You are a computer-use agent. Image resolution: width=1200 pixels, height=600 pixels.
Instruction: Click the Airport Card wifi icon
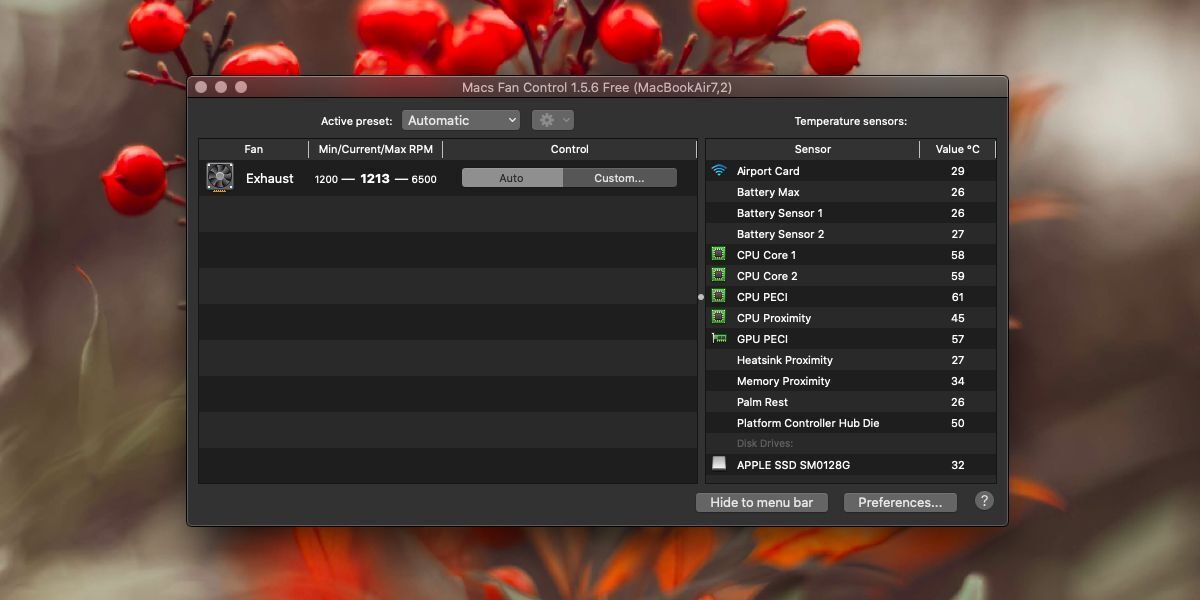coord(718,170)
